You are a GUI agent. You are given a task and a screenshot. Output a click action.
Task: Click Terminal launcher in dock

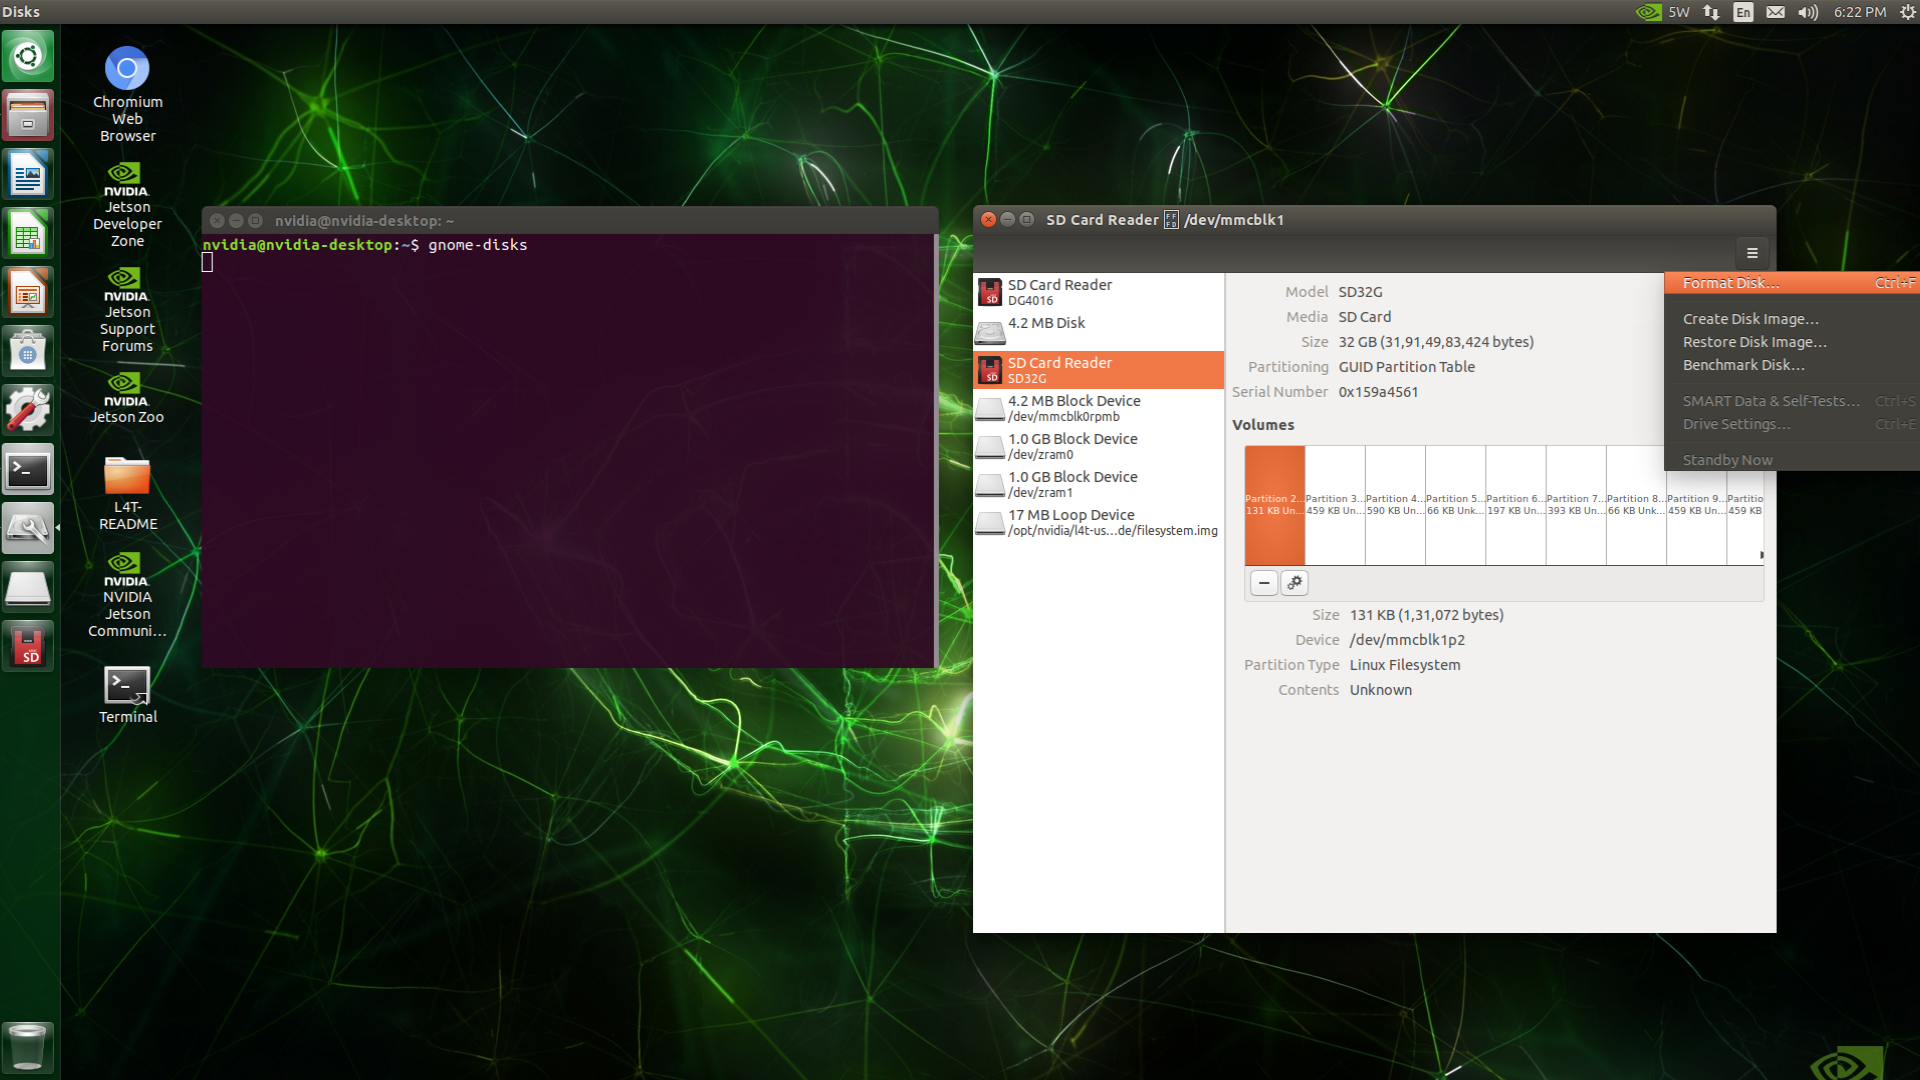click(28, 470)
